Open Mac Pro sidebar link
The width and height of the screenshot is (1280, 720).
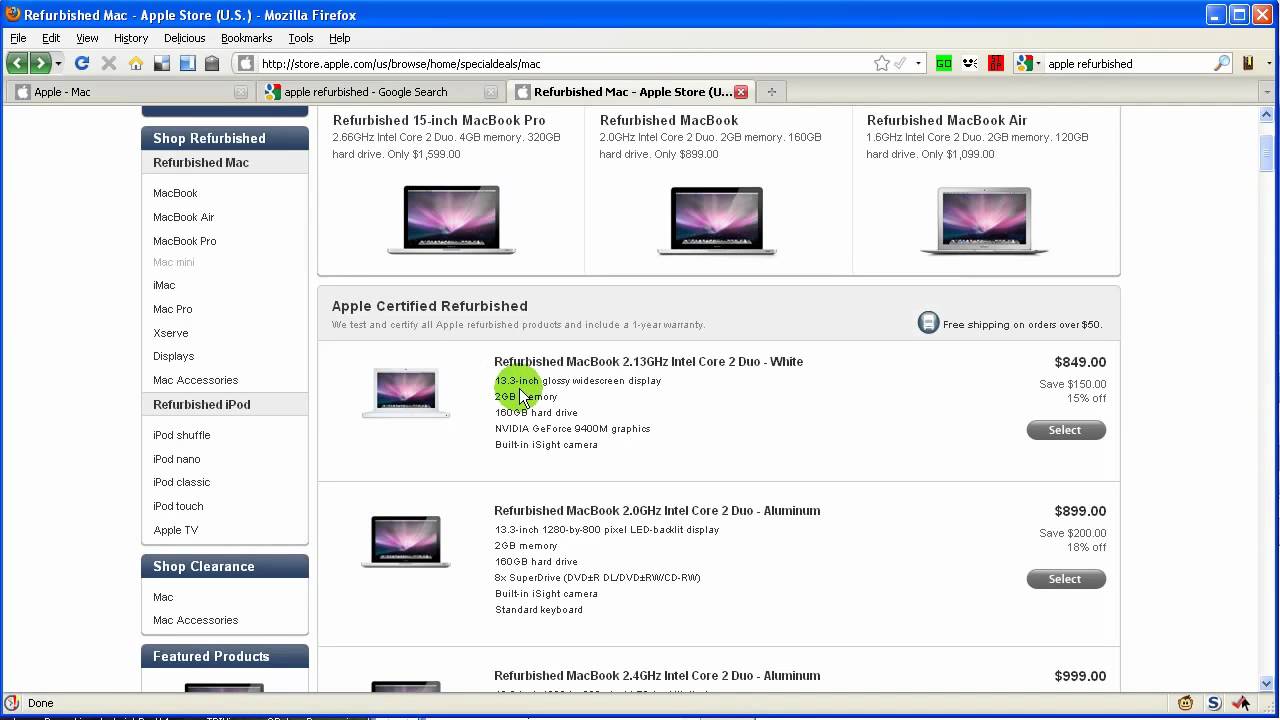pos(172,309)
